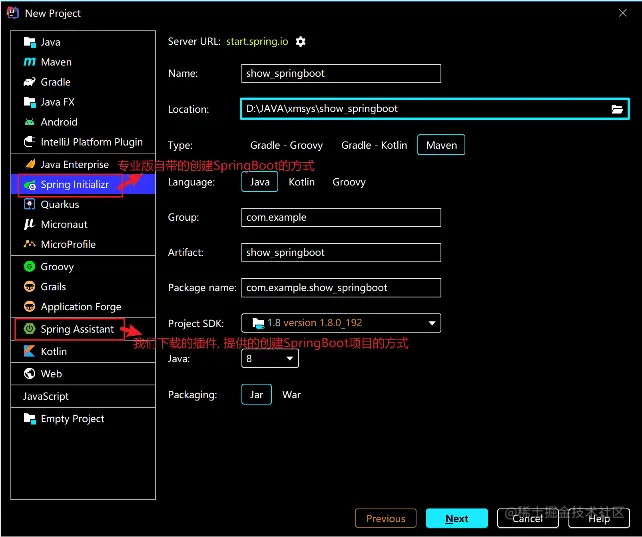
Task: Click the Artifact input field
Action: click(x=341, y=253)
